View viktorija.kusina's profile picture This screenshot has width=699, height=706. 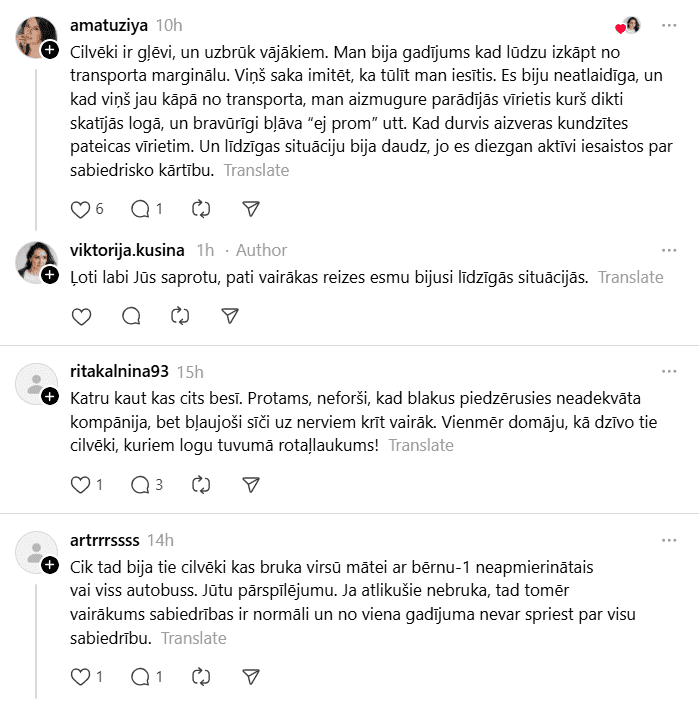point(35,260)
